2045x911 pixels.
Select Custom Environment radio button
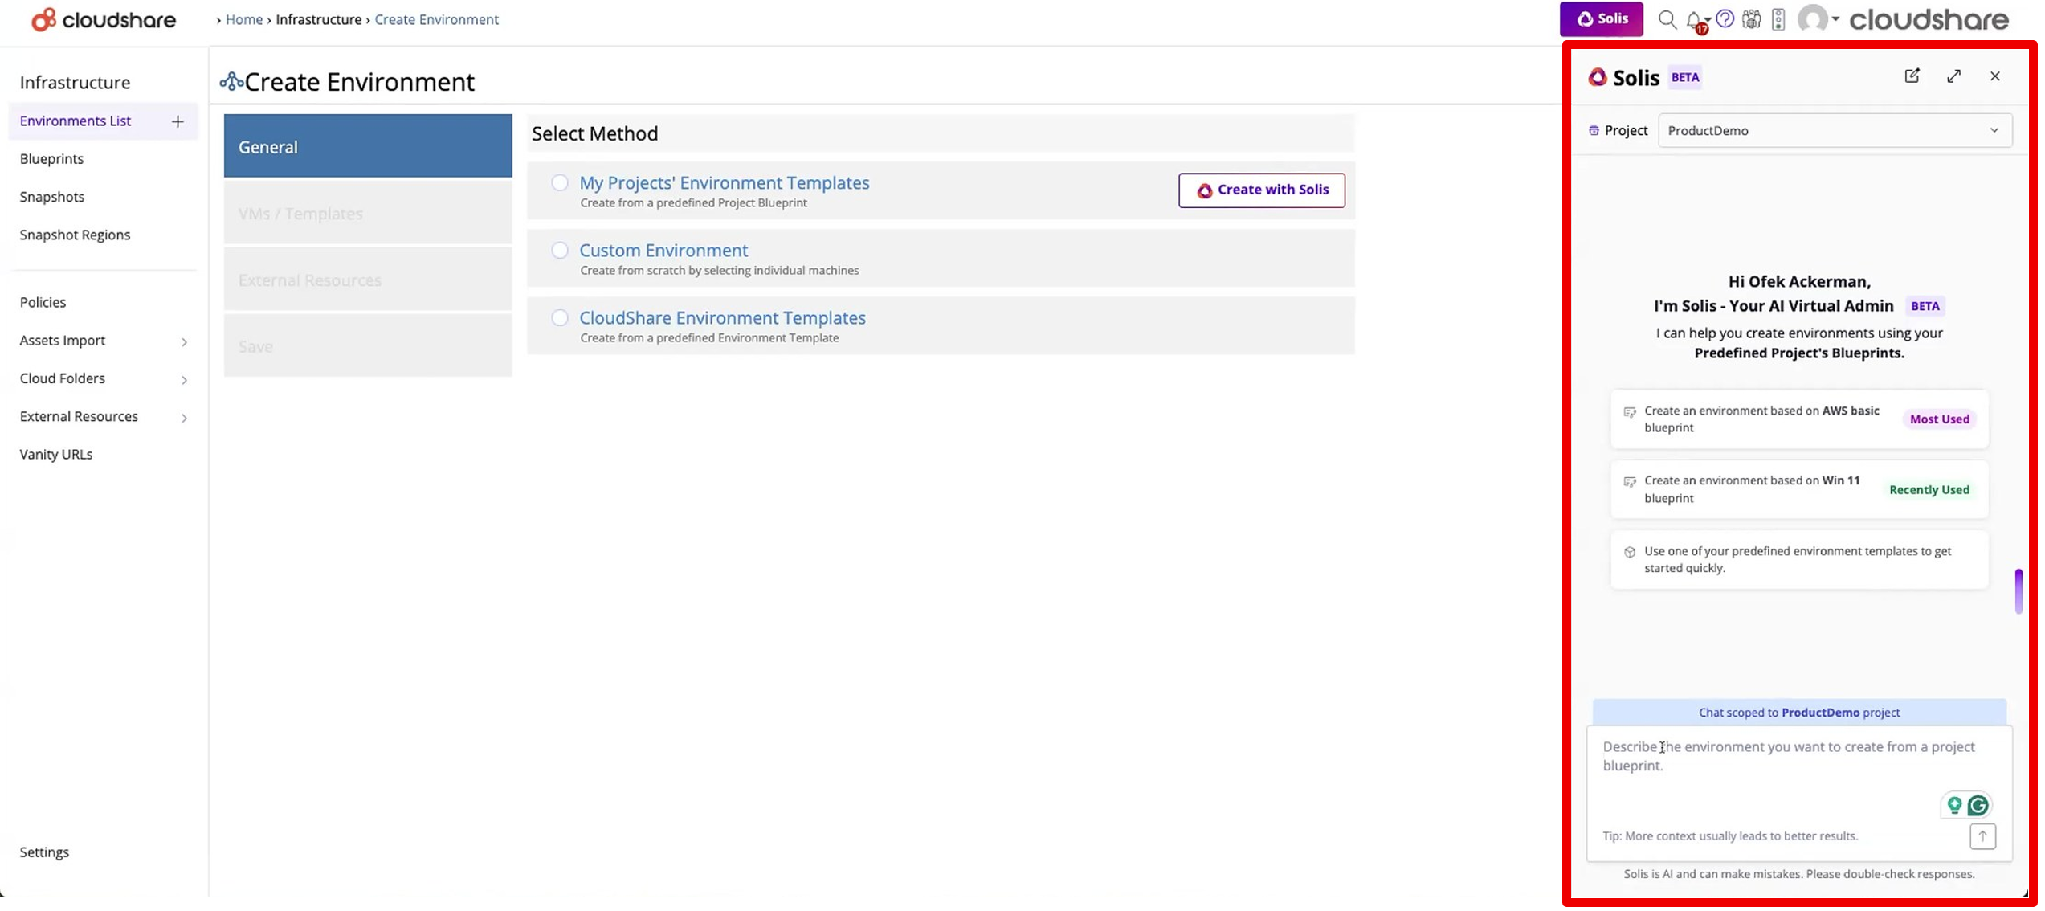(560, 250)
